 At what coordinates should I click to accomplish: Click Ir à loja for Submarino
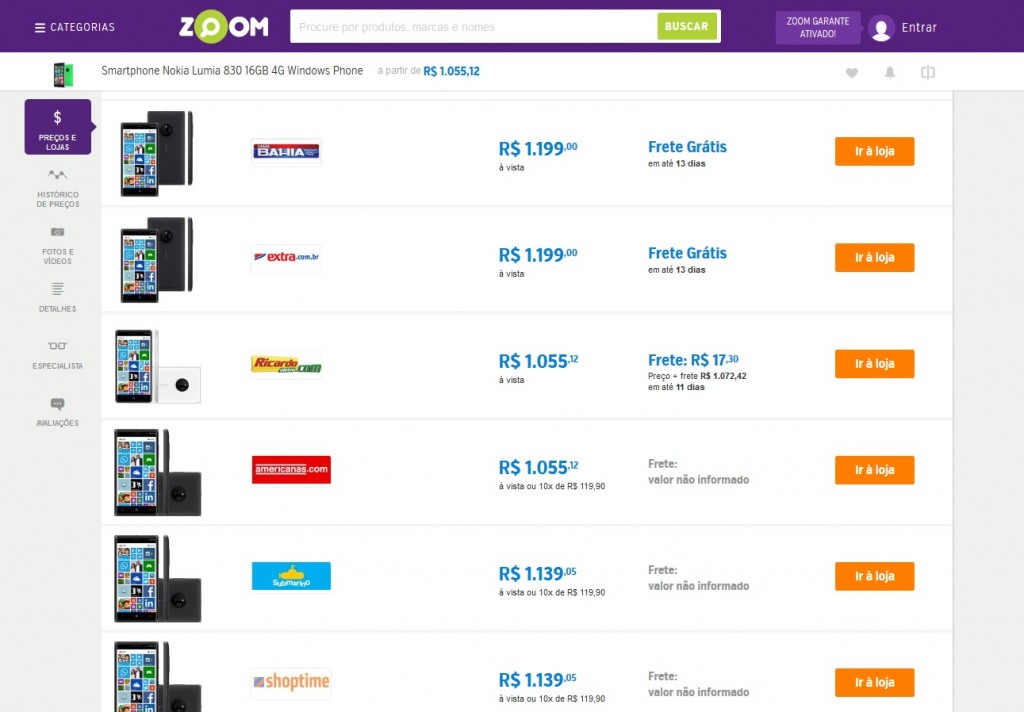874,576
